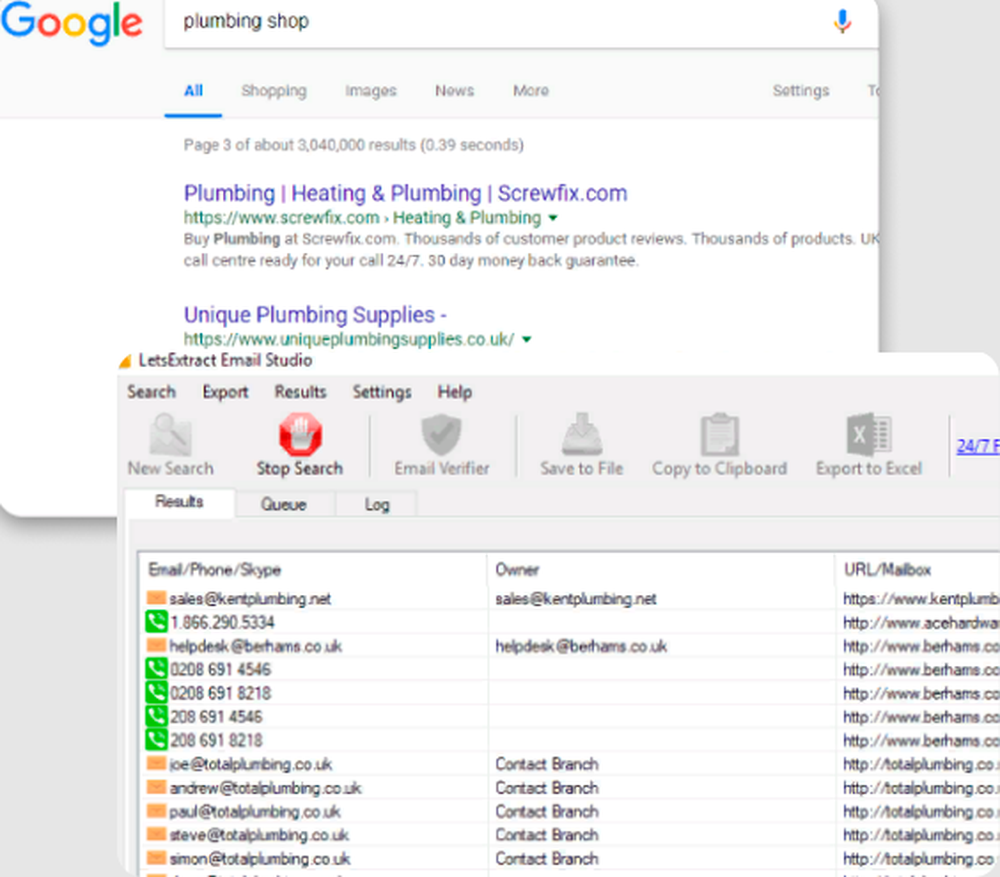Screen dimensions: 1000x877
Task: Select the All tab in Google search
Action: [x=193, y=91]
